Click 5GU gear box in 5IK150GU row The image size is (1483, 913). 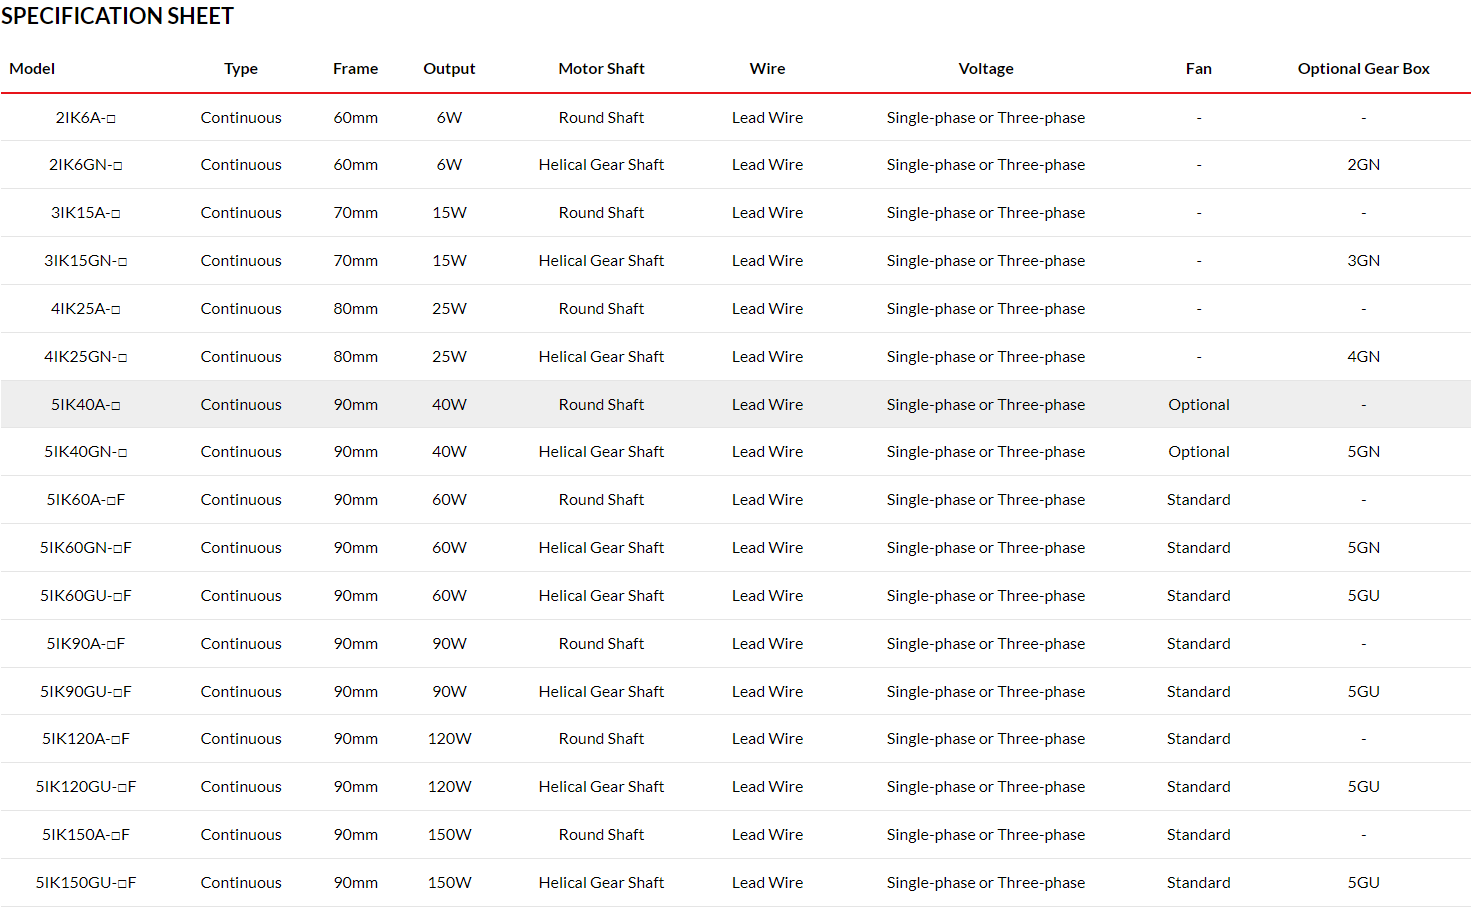point(1364,883)
